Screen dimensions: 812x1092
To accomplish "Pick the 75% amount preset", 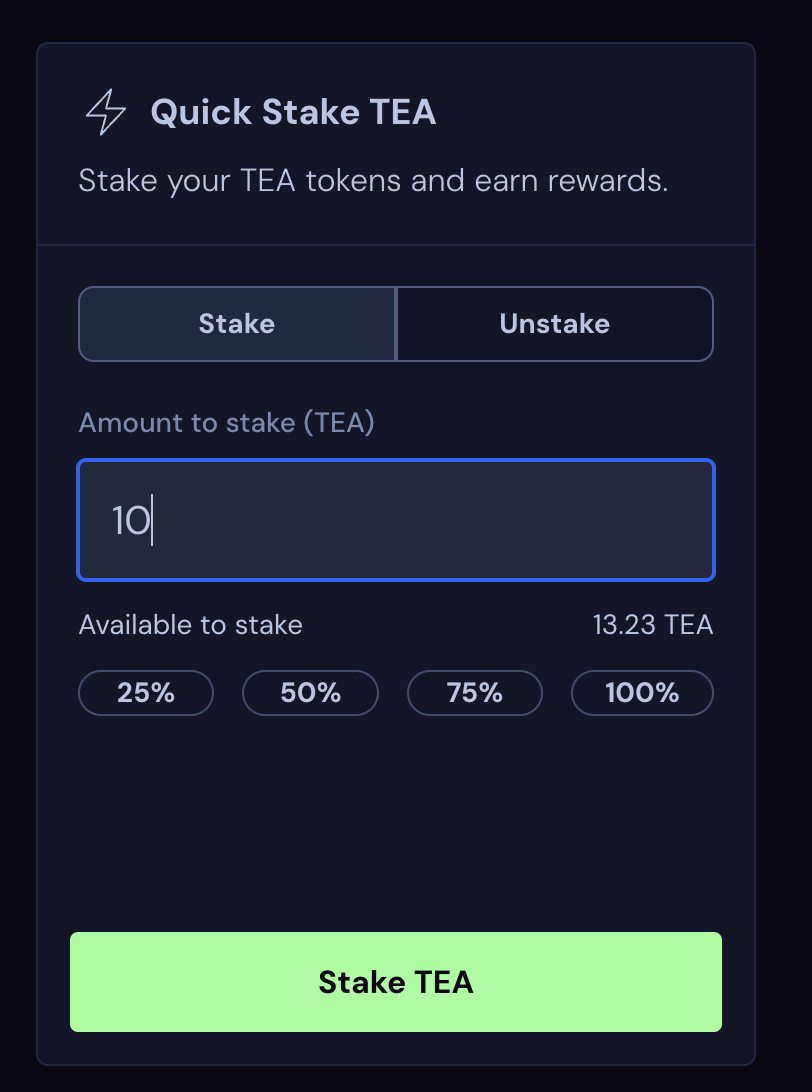I will tap(474, 693).
